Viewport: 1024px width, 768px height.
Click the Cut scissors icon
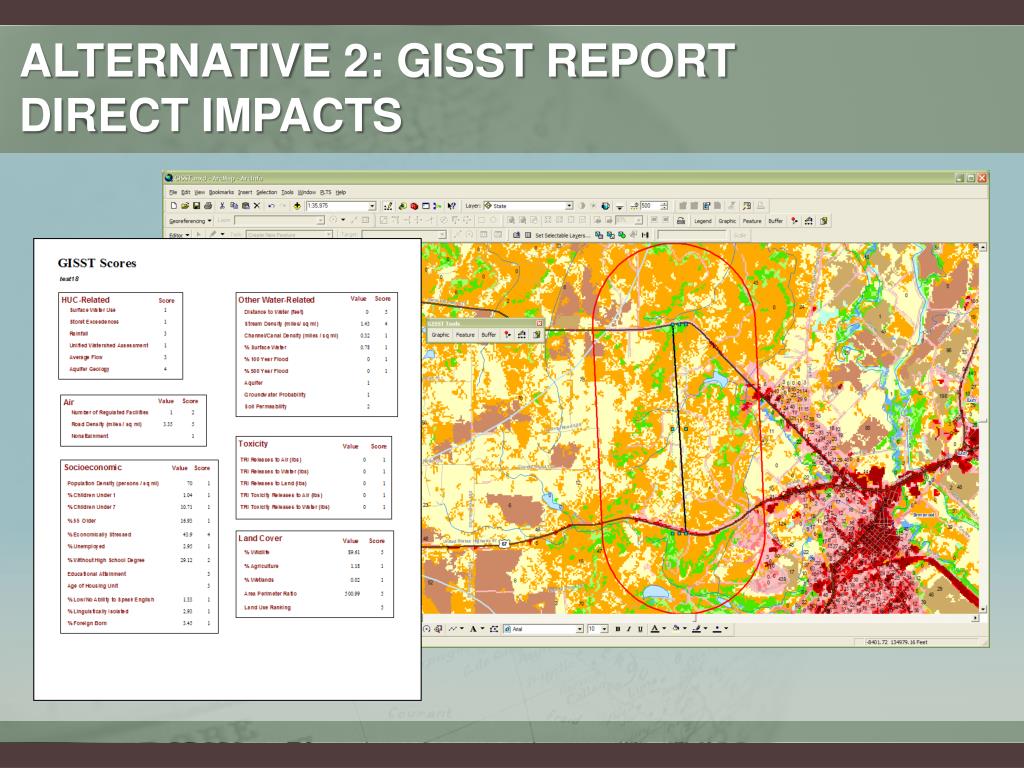point(222,206)
